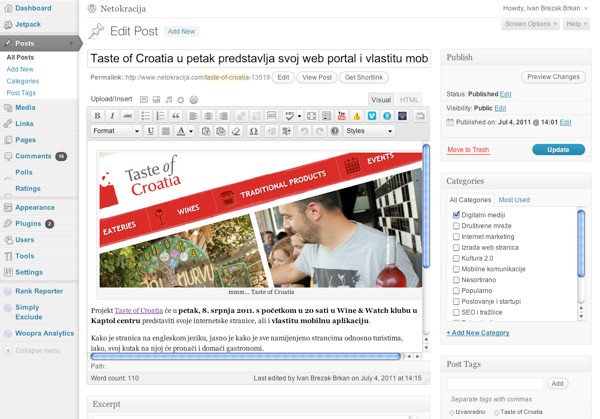Uncheck Digitalni mediji category
Image resolution: width=600 pixels, height=419 pixels.
click(456, 215)
